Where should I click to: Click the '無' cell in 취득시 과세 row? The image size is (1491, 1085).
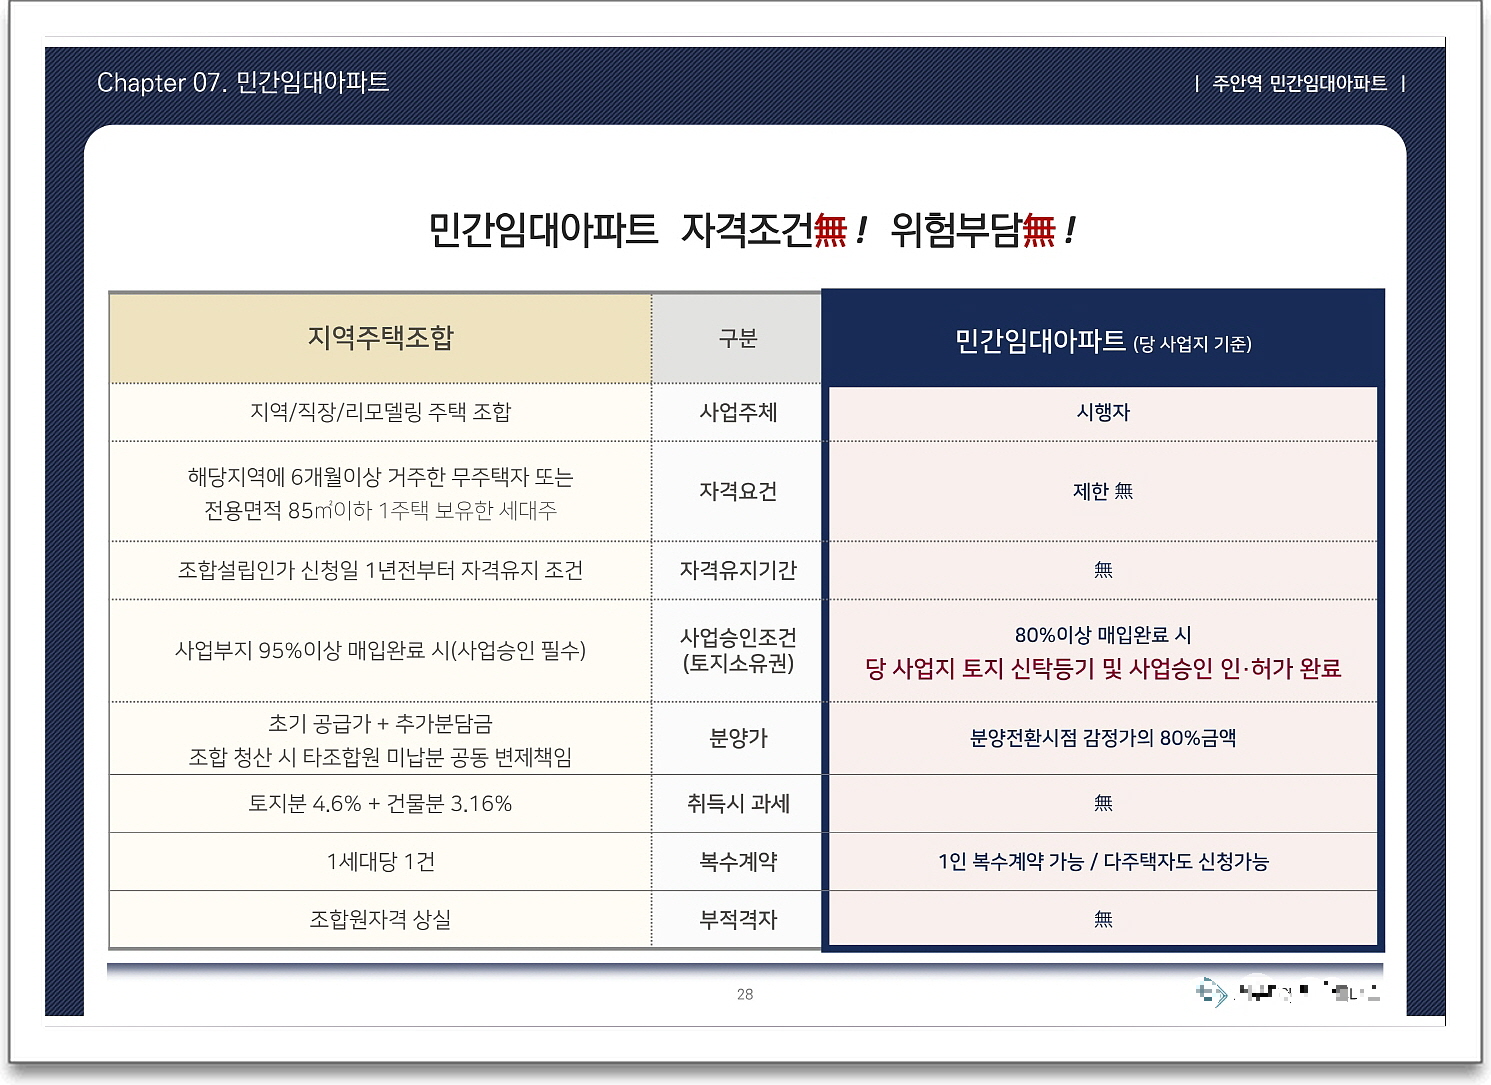pos(1103,803)
